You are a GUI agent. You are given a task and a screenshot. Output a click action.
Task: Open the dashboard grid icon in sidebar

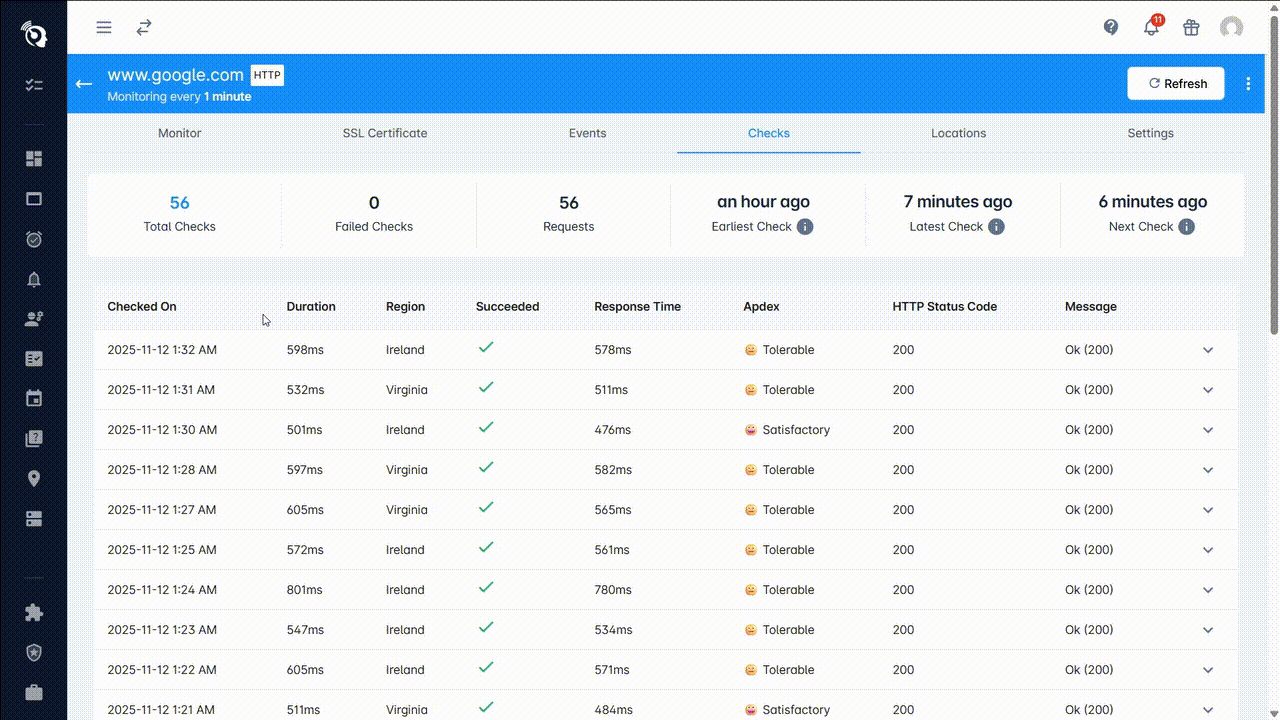[34, 159]
